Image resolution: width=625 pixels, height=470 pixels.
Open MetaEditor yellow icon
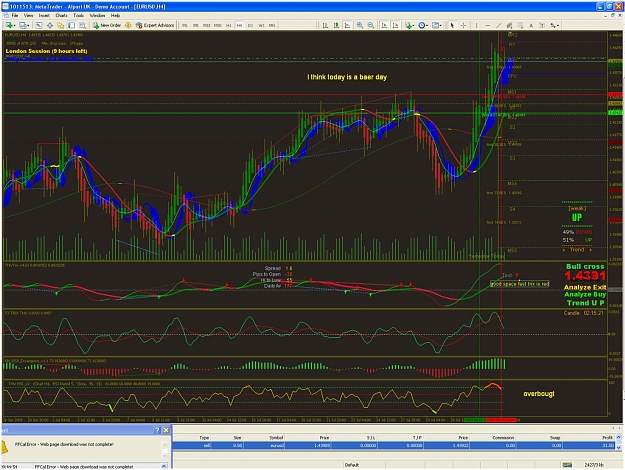tap(128, 25)
